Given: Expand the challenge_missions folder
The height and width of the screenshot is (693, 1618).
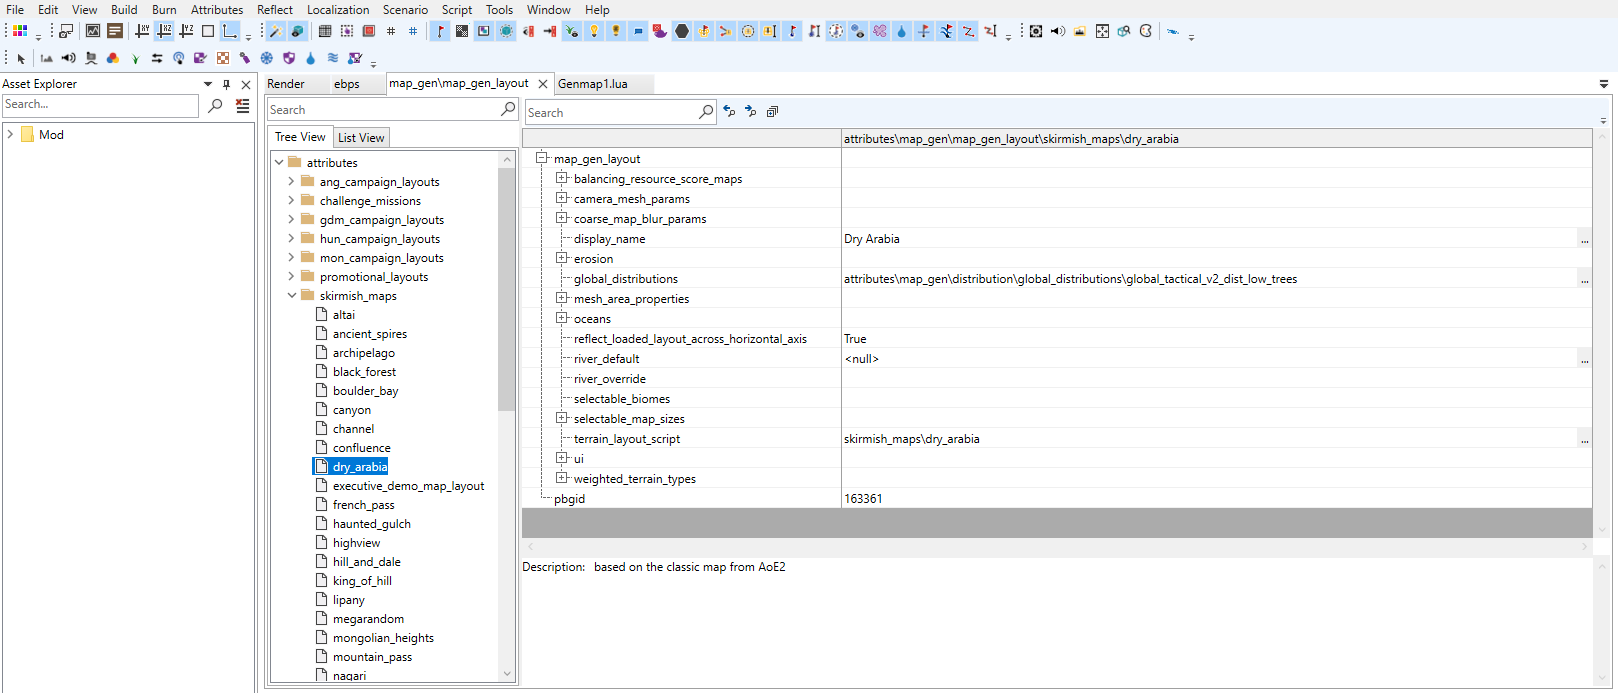Looking at the screenshot, I should pyautogui.click(x=292, y=200).
